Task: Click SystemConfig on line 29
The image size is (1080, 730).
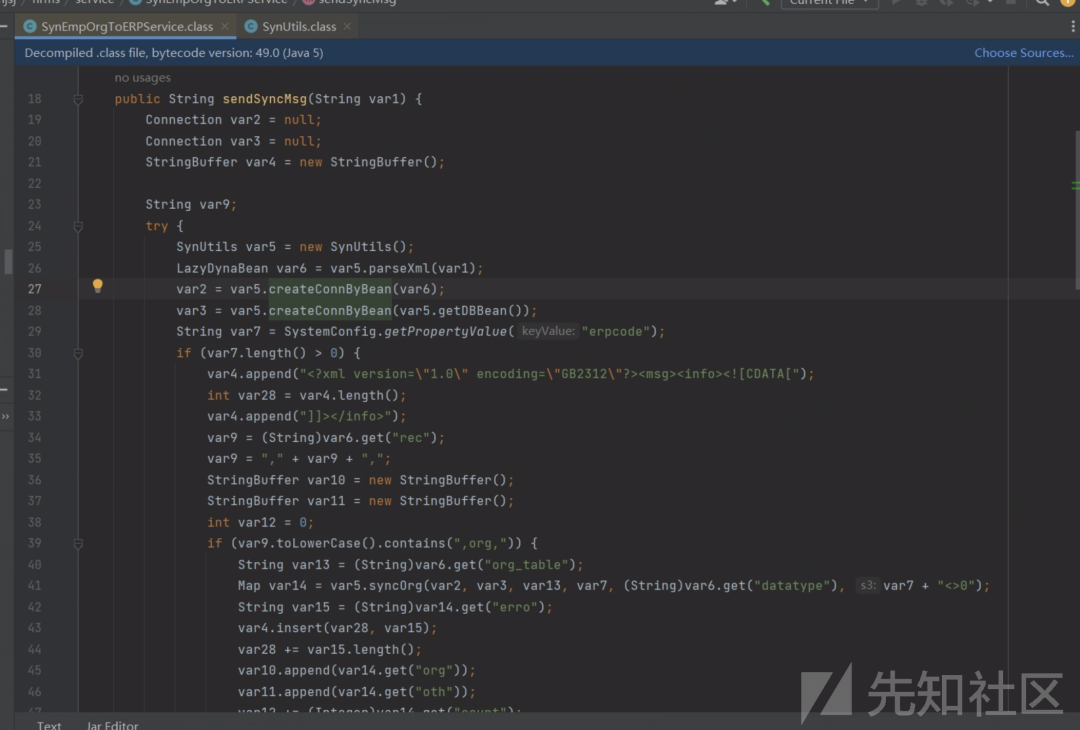Action: [x=330, y=331]
